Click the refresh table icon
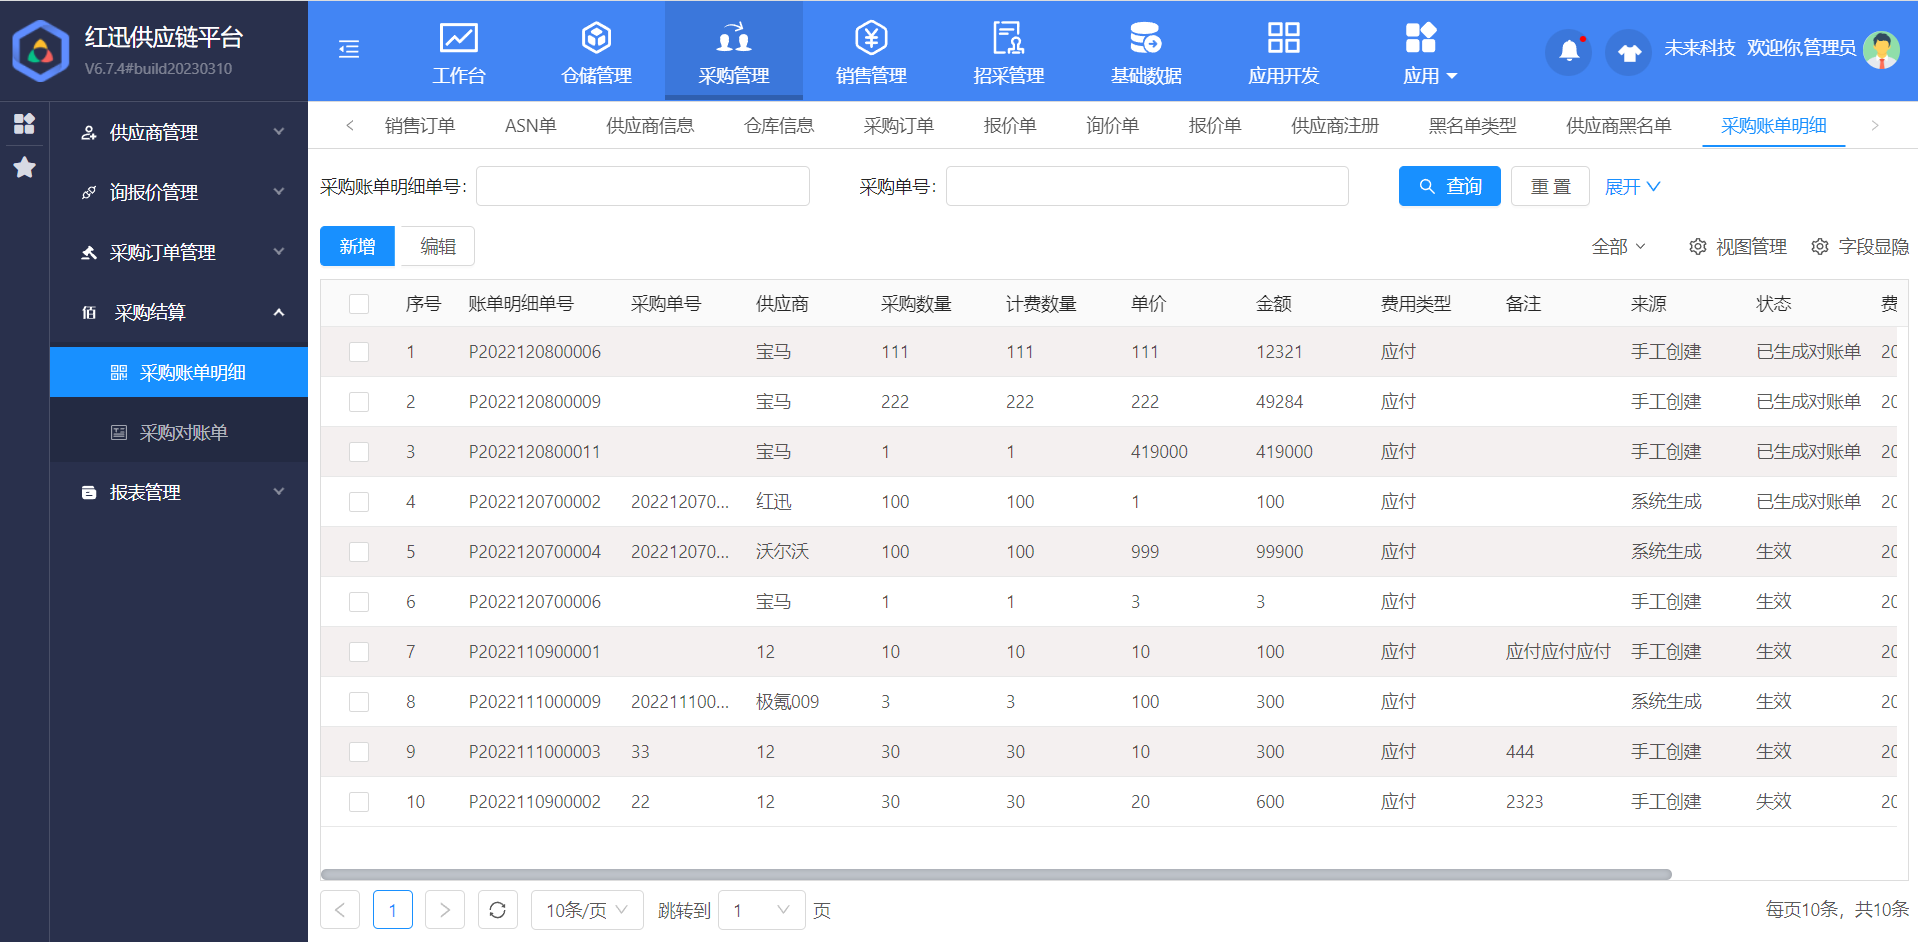1918x942 pixels. (x=498, y=910)
